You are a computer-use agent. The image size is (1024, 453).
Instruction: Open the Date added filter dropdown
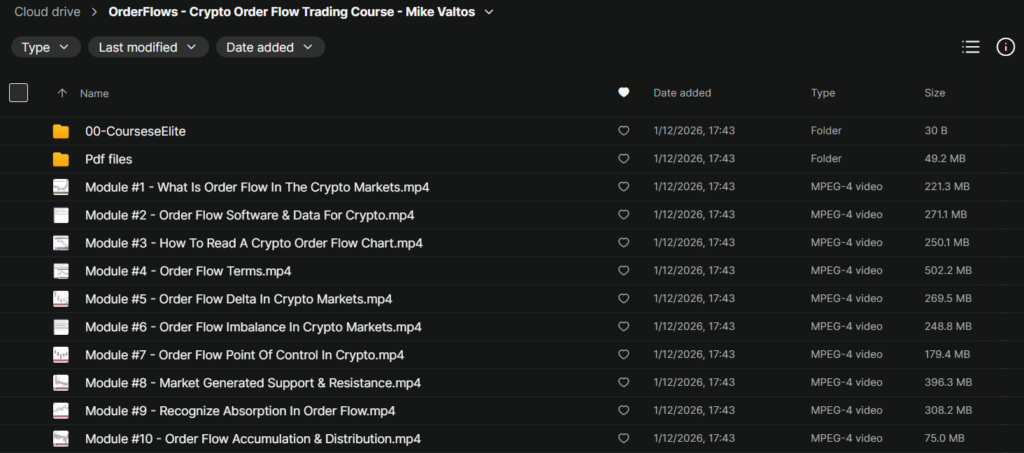point(270,47)
